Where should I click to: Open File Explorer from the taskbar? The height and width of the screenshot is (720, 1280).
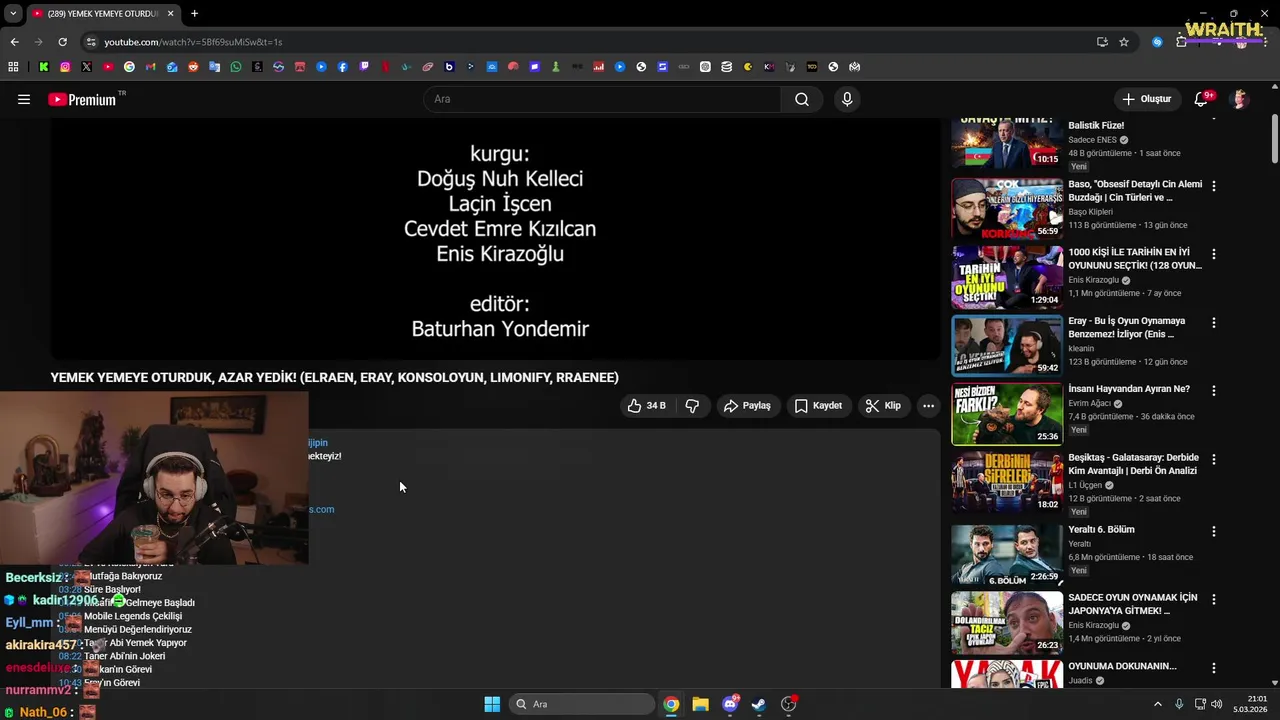pos(700,704)
